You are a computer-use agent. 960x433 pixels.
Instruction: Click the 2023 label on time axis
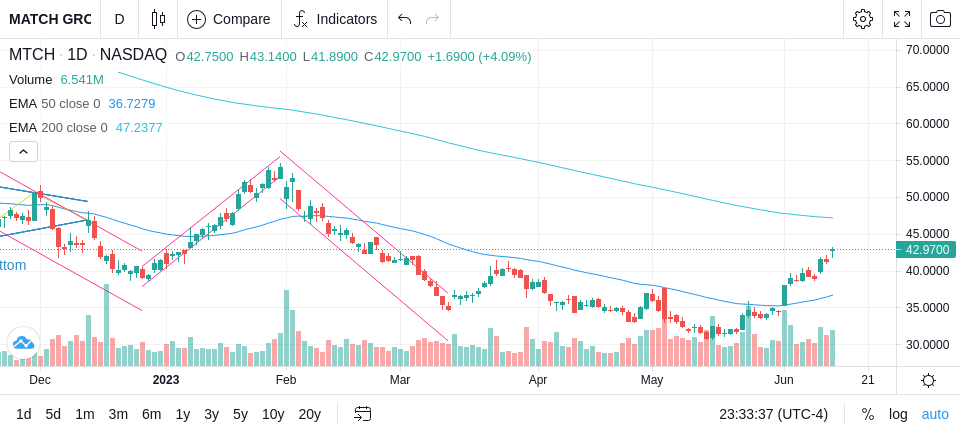[166, 380]
